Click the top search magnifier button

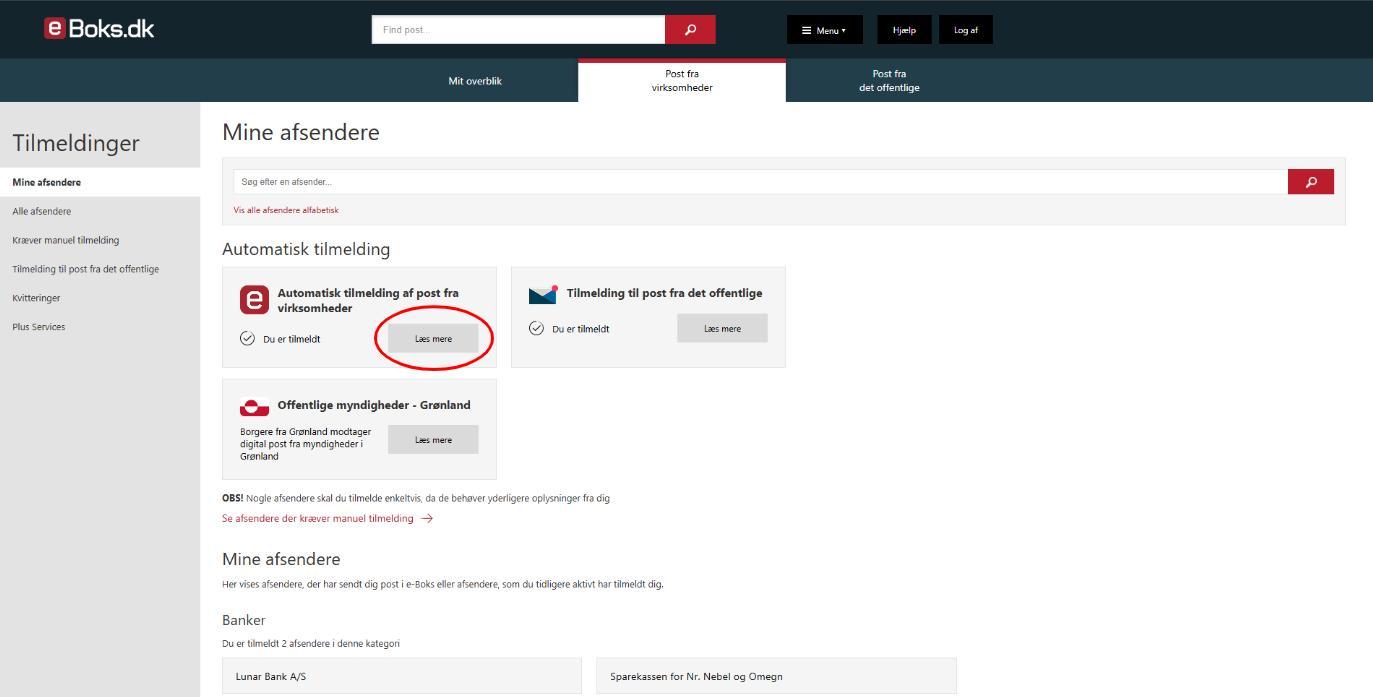click(690, 30)
